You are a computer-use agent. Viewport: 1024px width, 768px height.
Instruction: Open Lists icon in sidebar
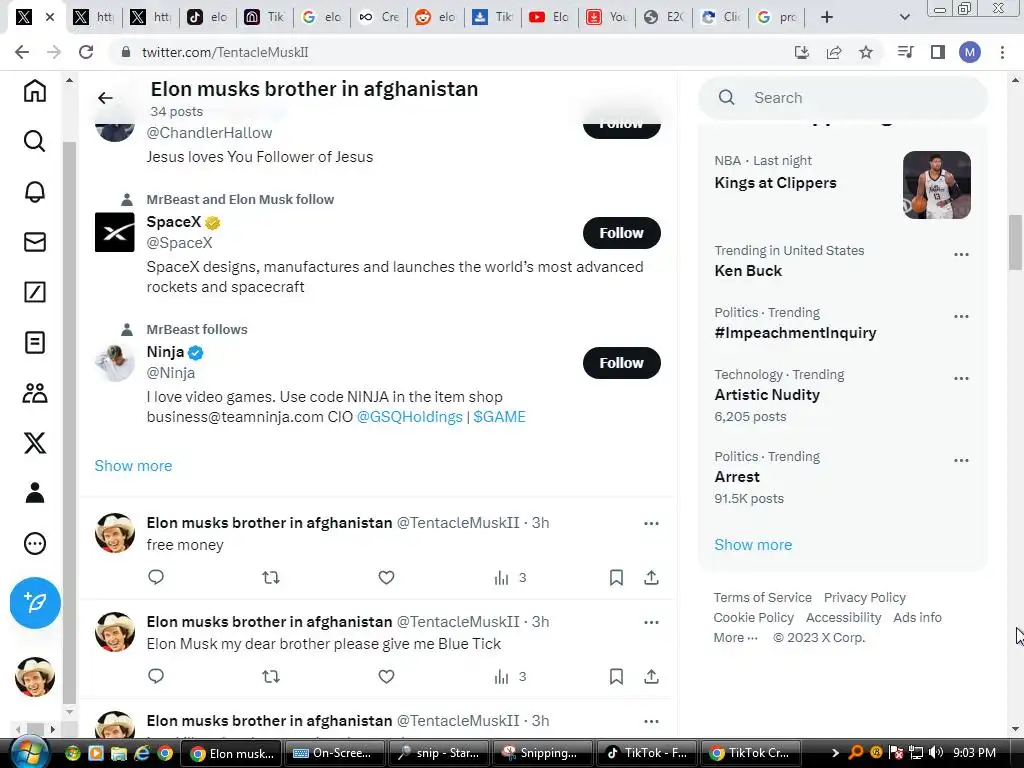pos(35,342)
